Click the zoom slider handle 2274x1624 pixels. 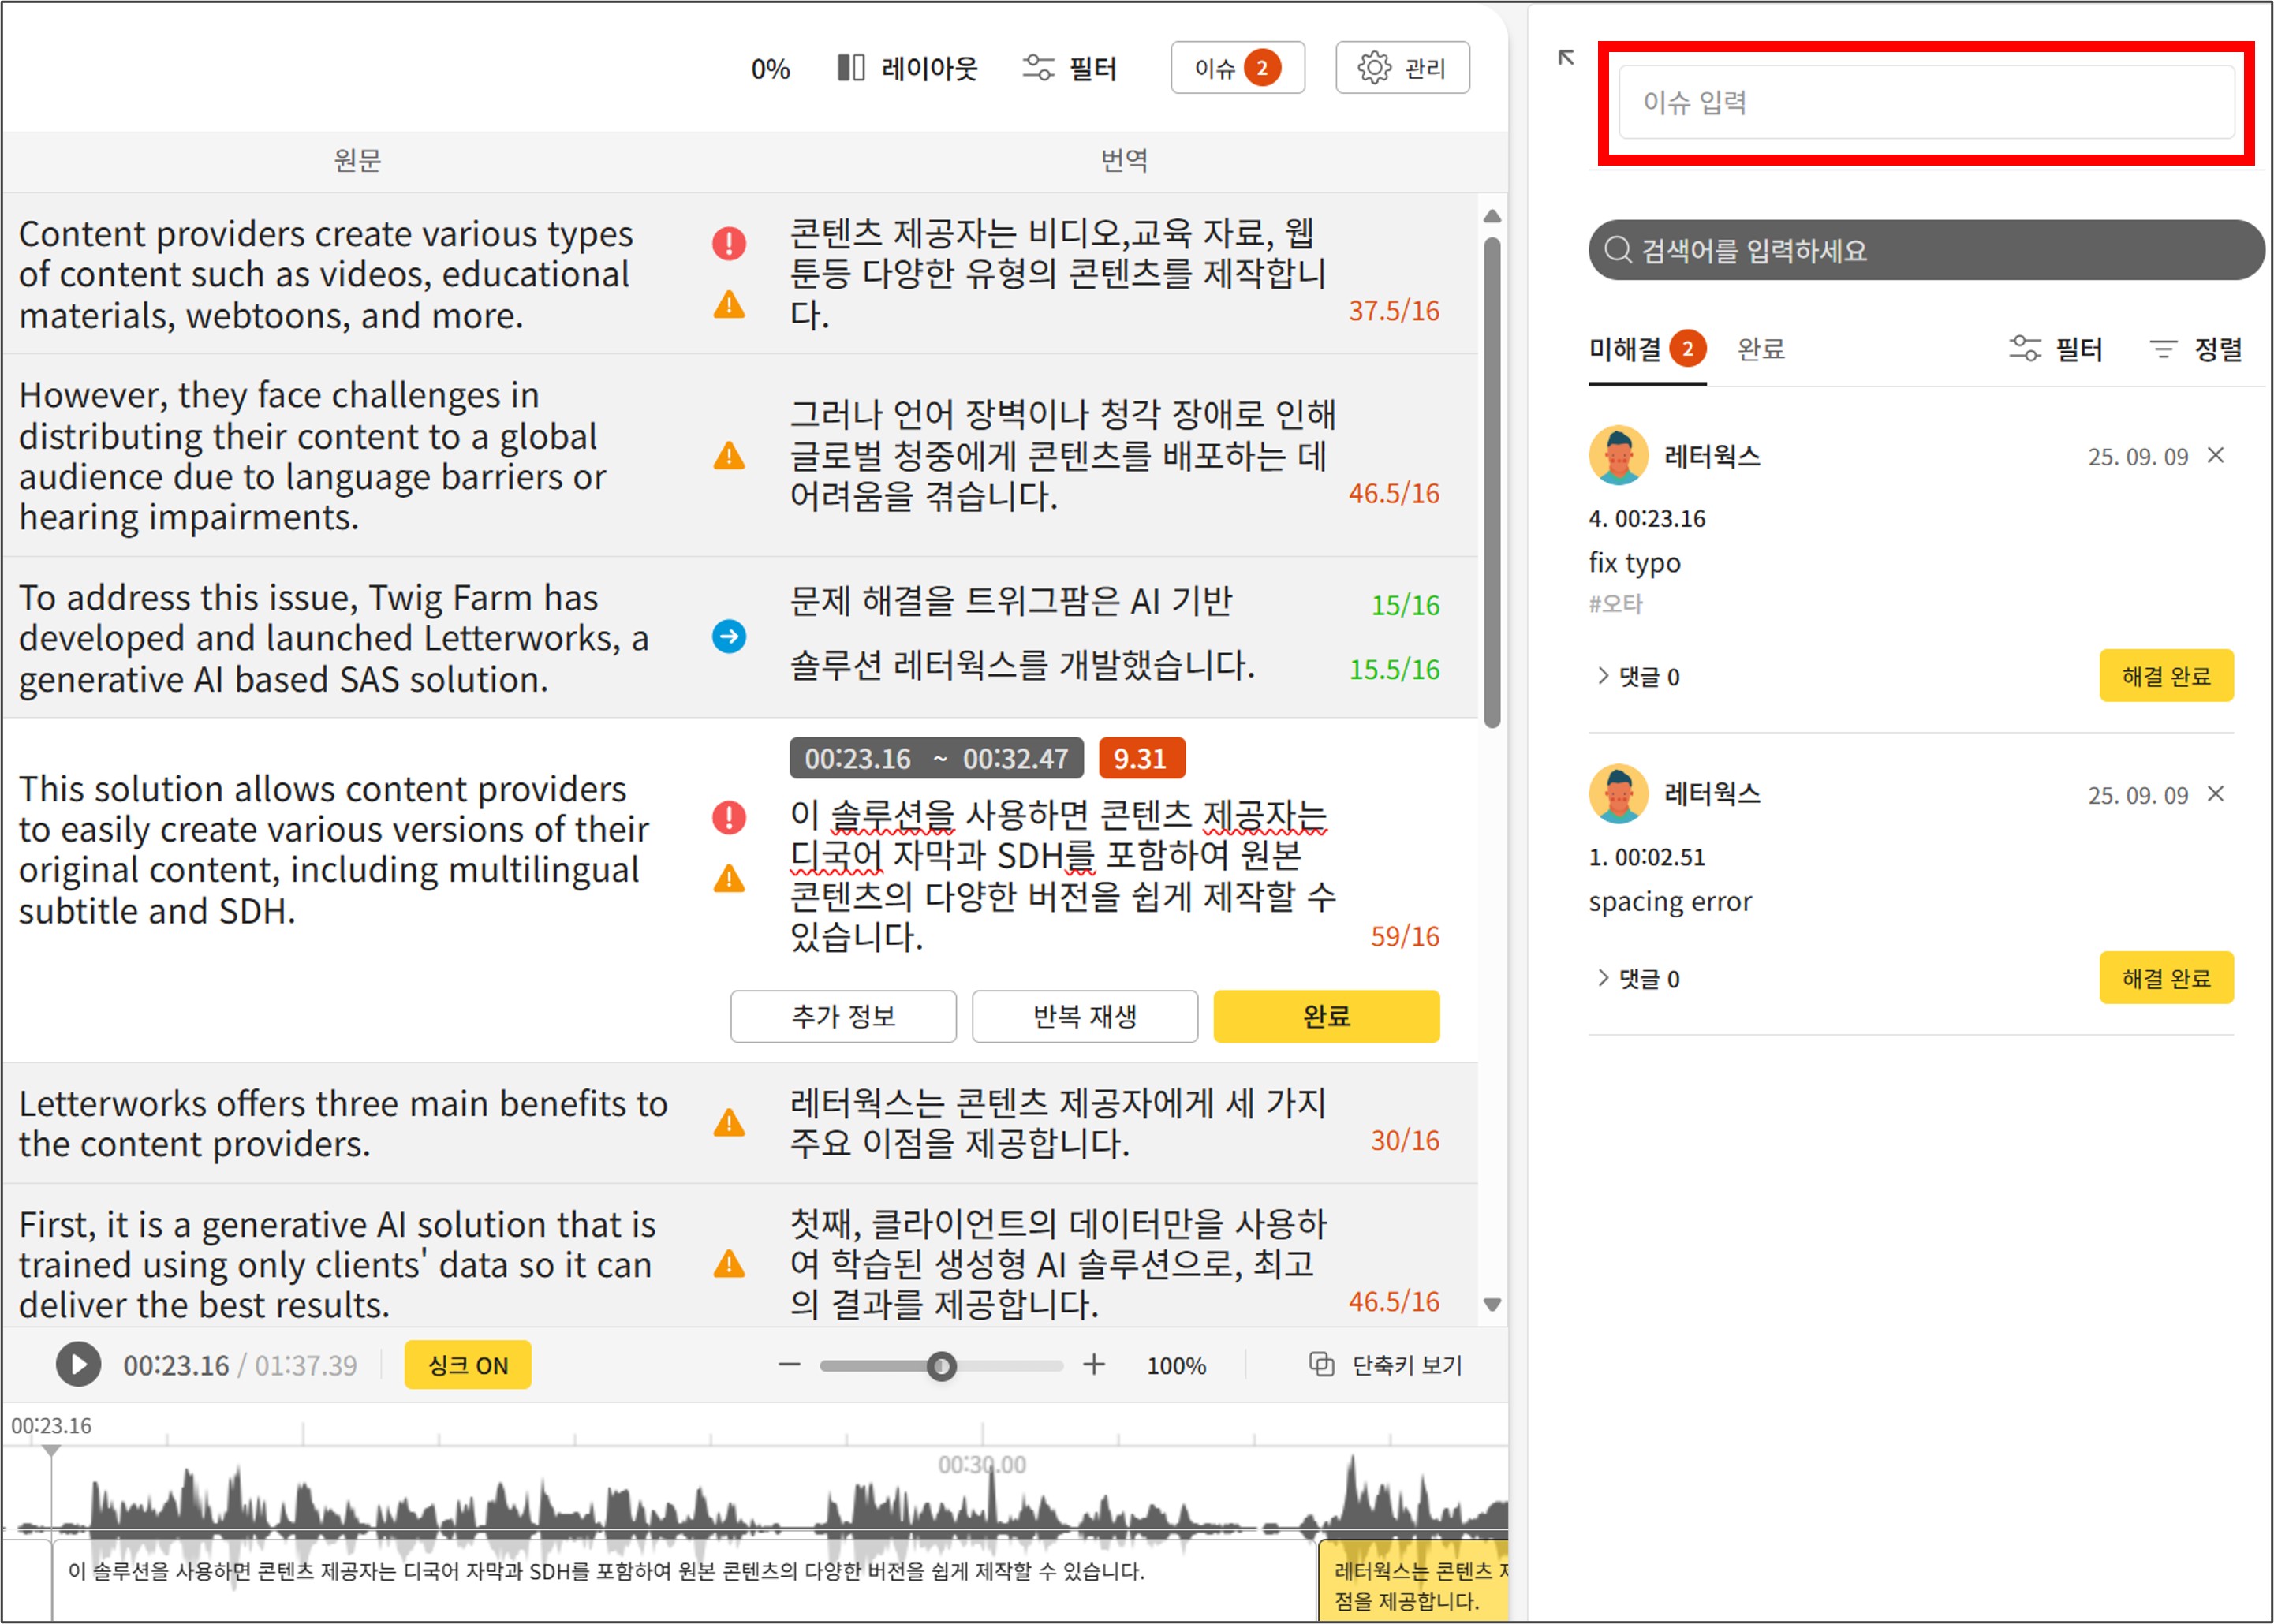click(x=941, y=1365)
